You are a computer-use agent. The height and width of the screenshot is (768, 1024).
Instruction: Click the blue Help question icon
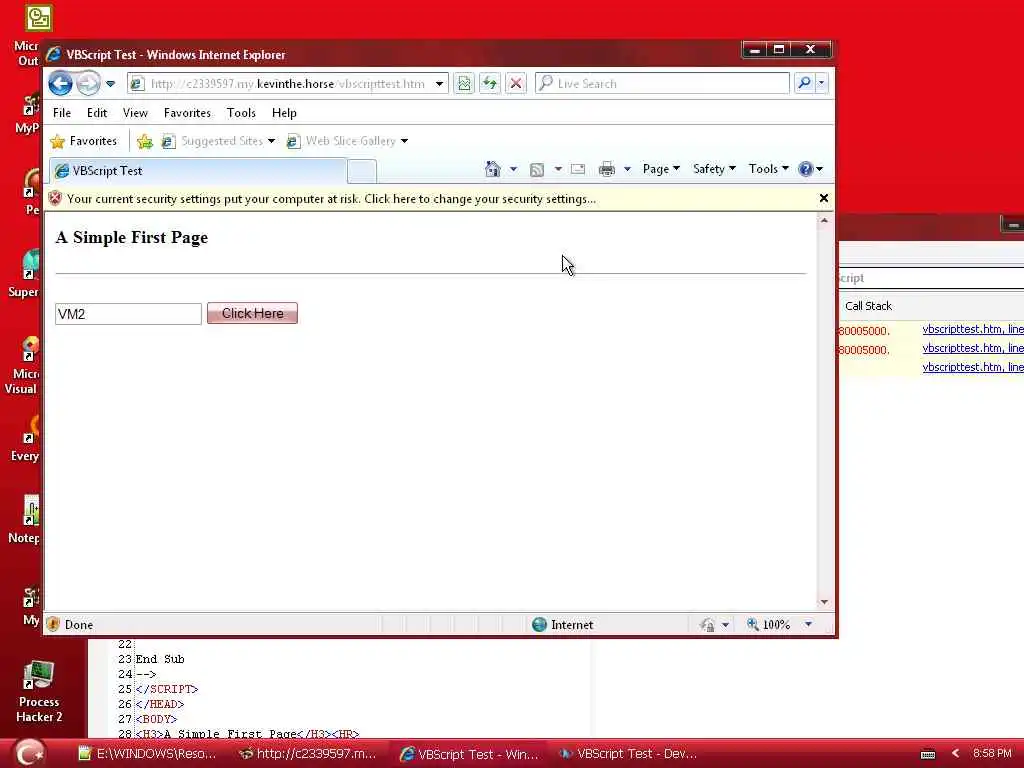pyautogui.click(x=806, y=169)
